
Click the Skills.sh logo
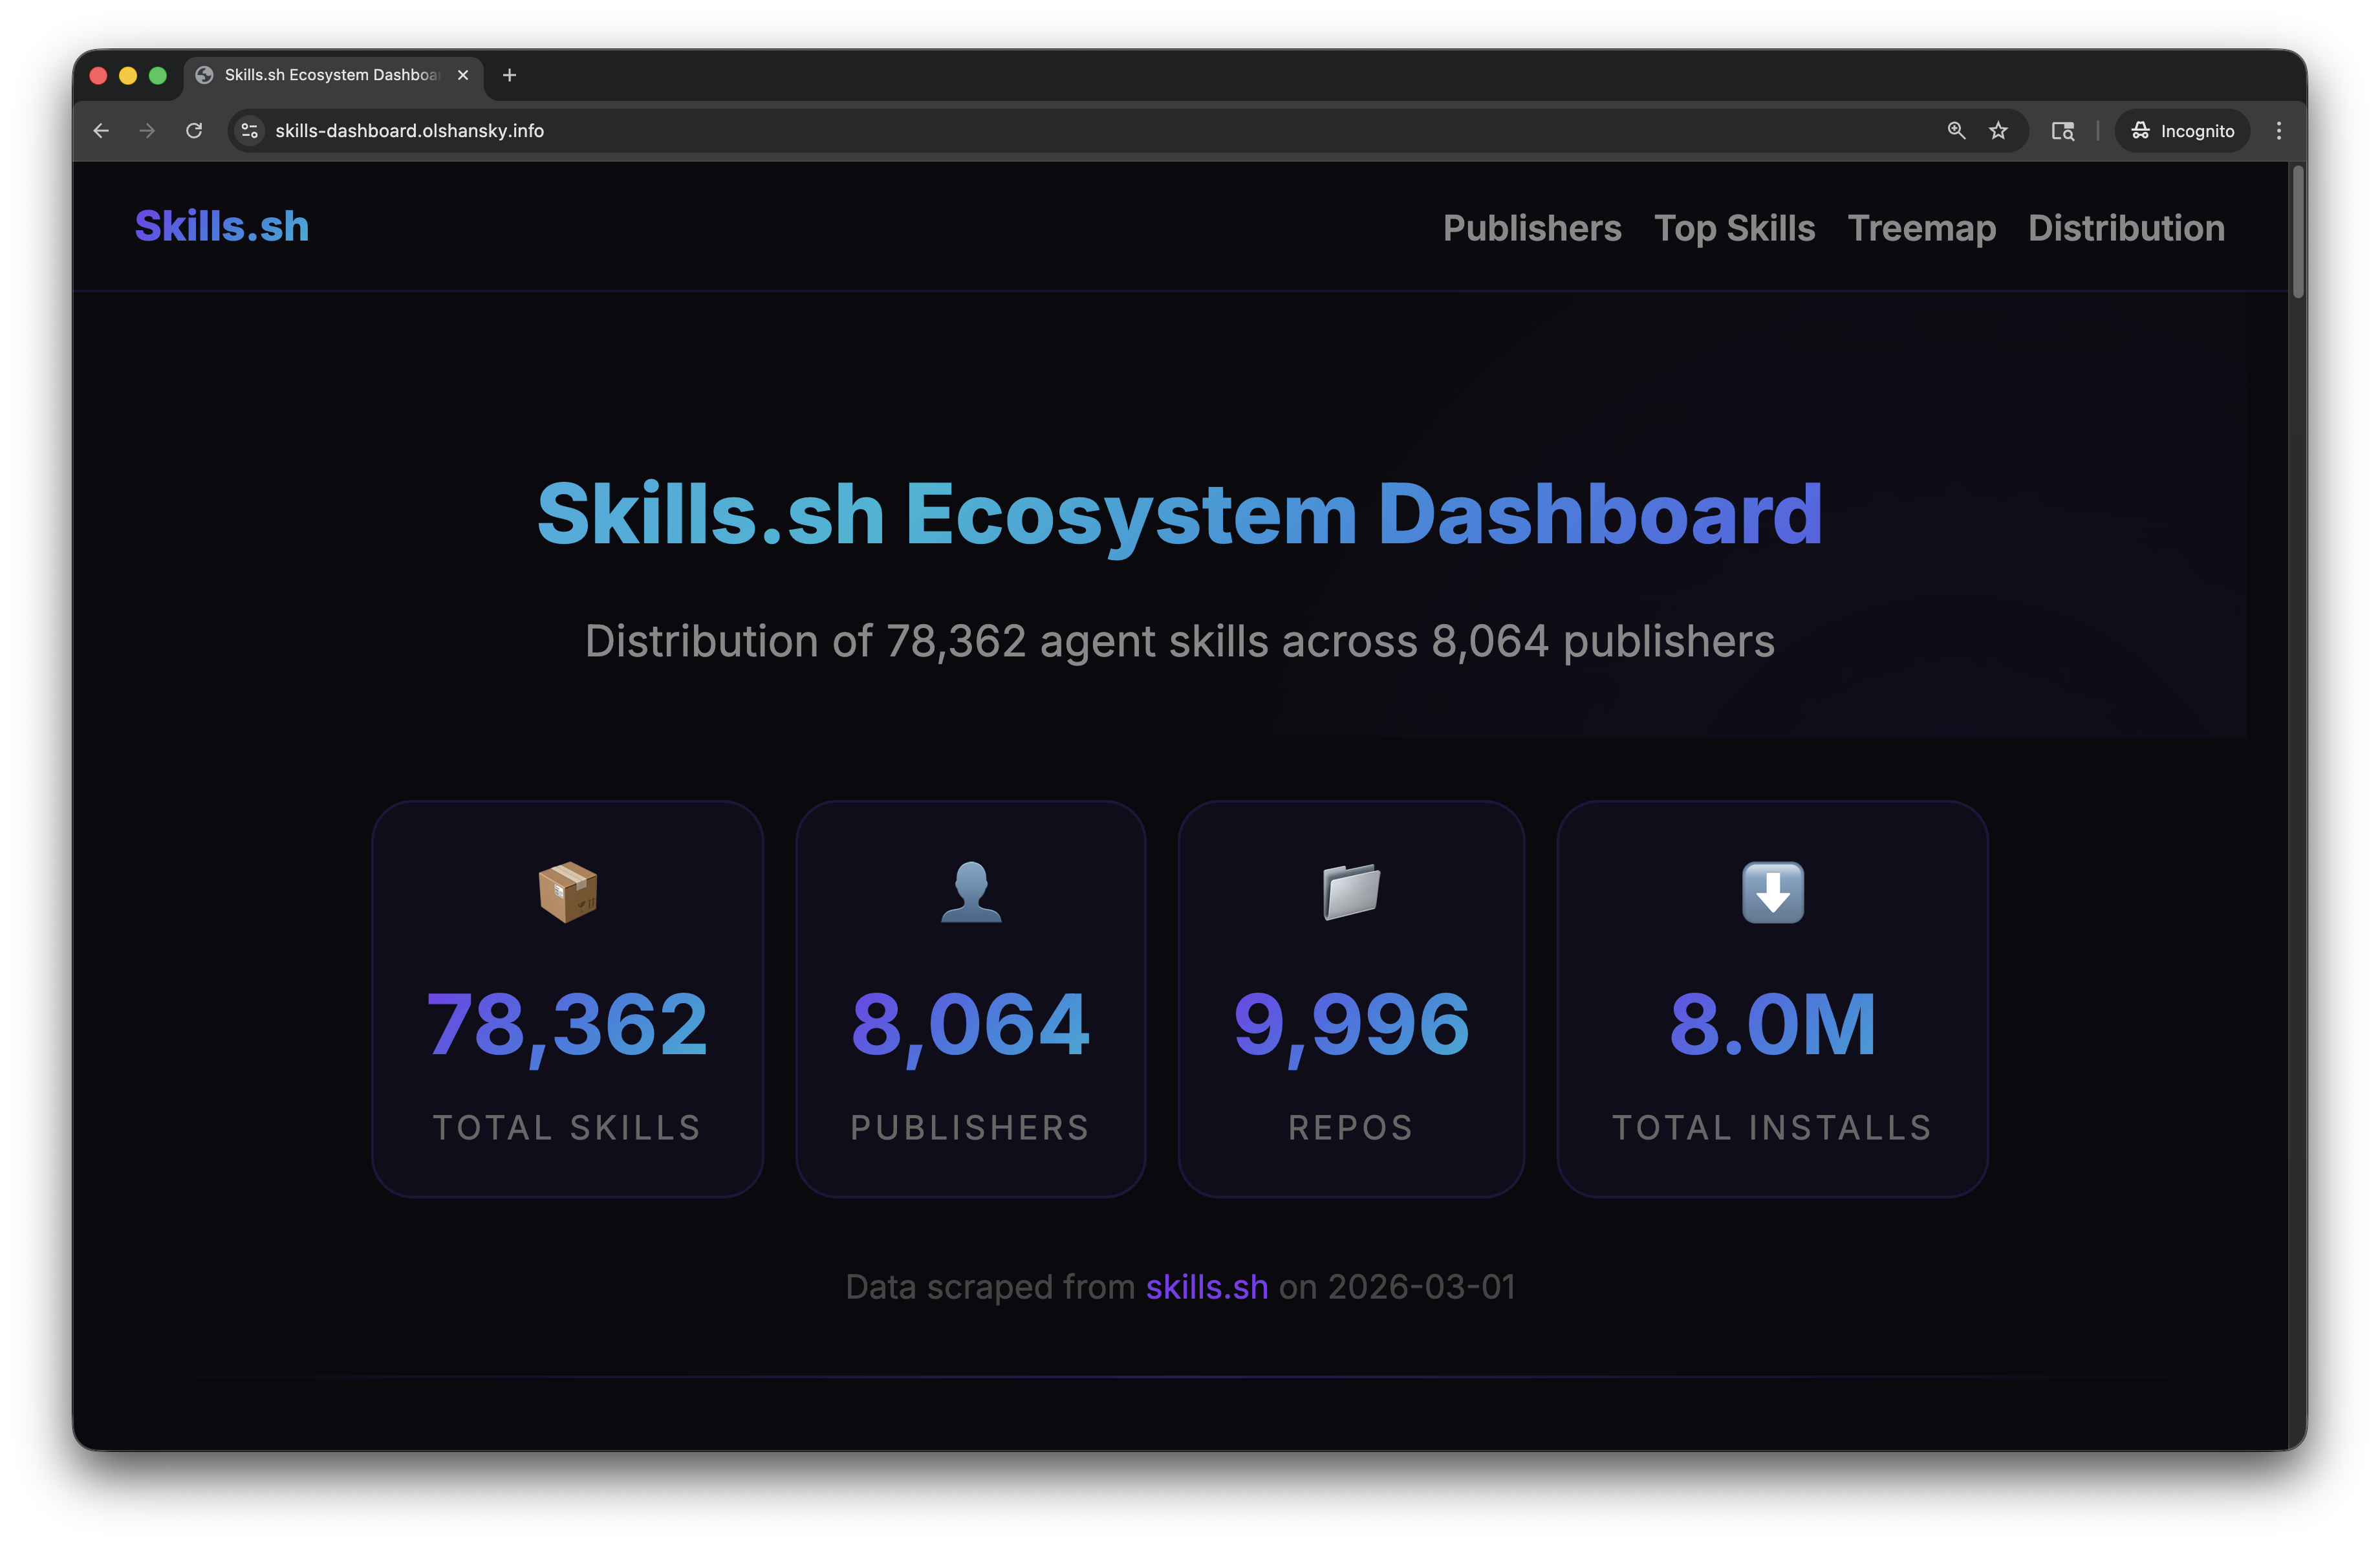pyautogui.click(x=221, y=225)
